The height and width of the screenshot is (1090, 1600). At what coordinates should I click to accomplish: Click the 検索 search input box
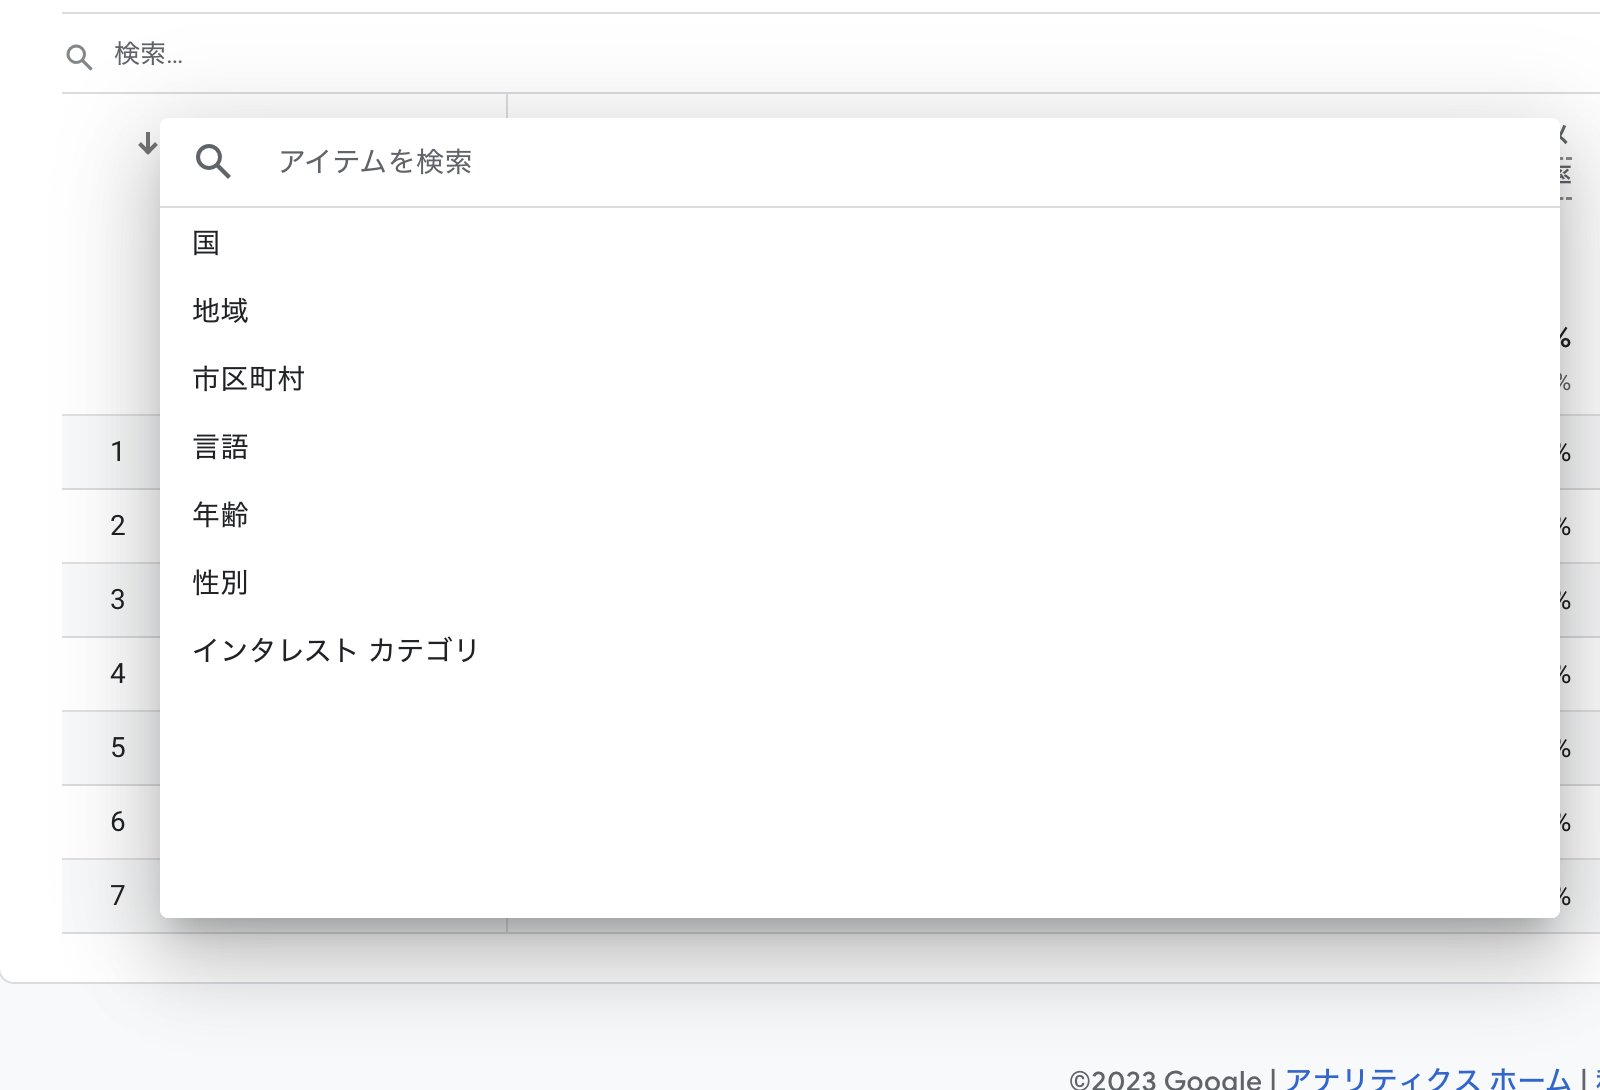point(300,57)
